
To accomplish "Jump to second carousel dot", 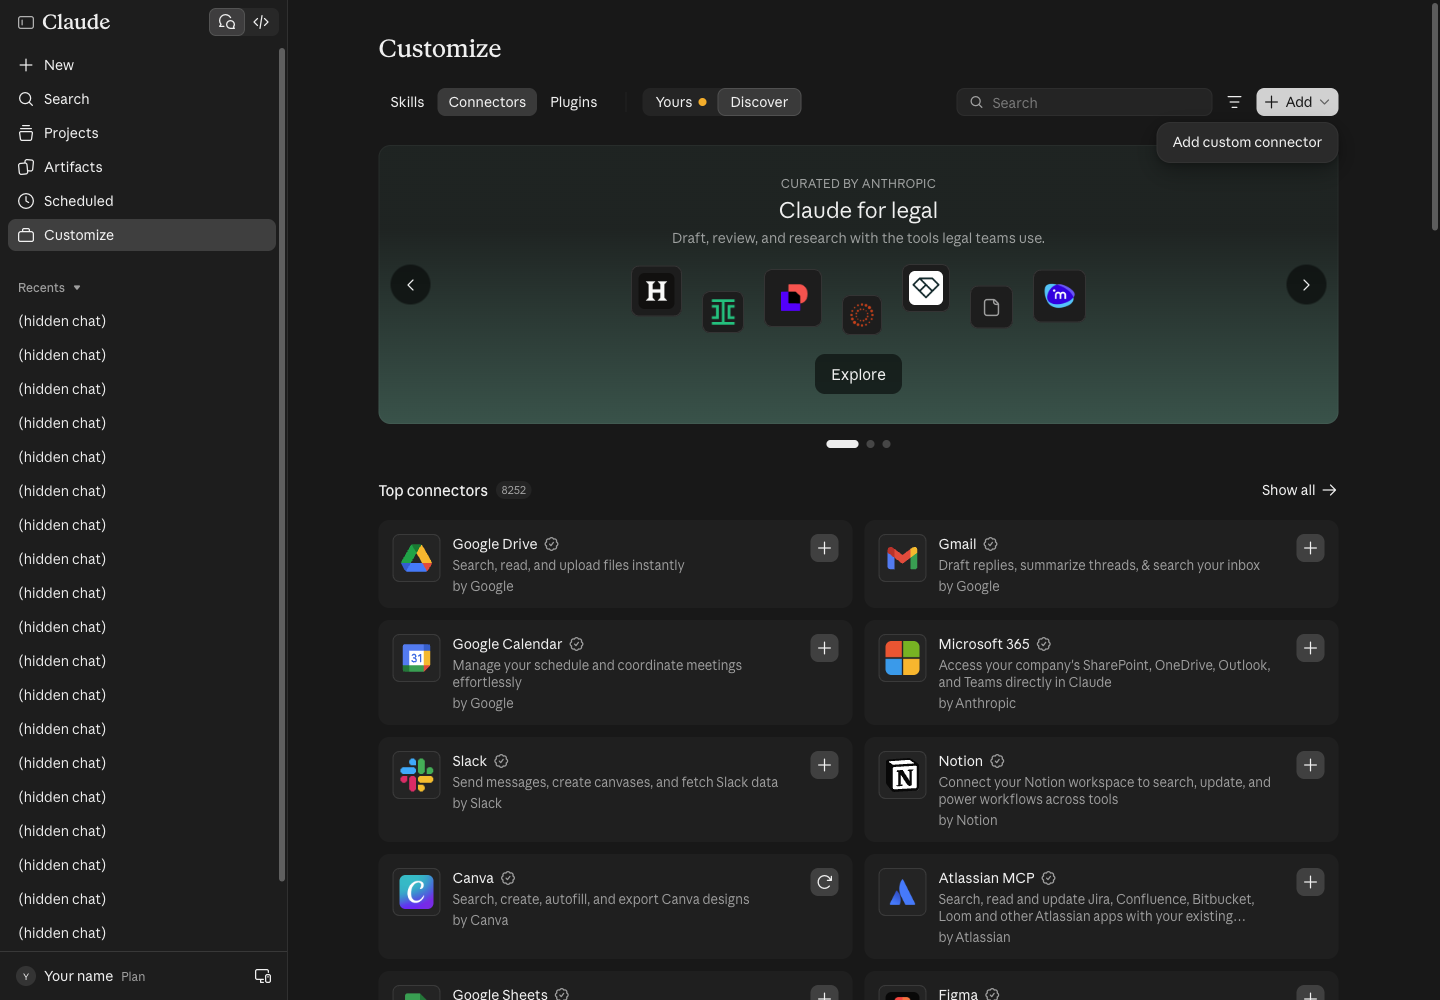I will coord(870,444).
